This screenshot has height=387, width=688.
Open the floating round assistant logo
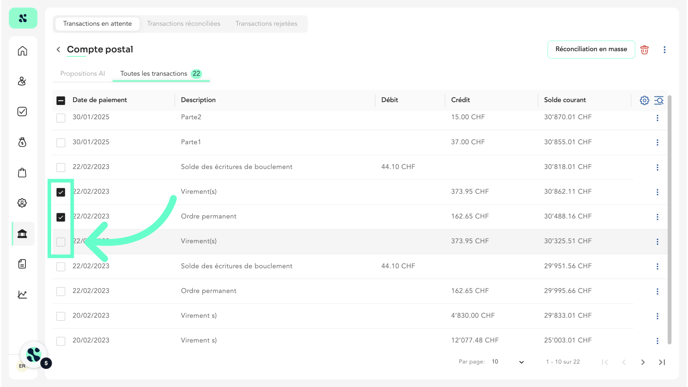(x=34, y=355)
